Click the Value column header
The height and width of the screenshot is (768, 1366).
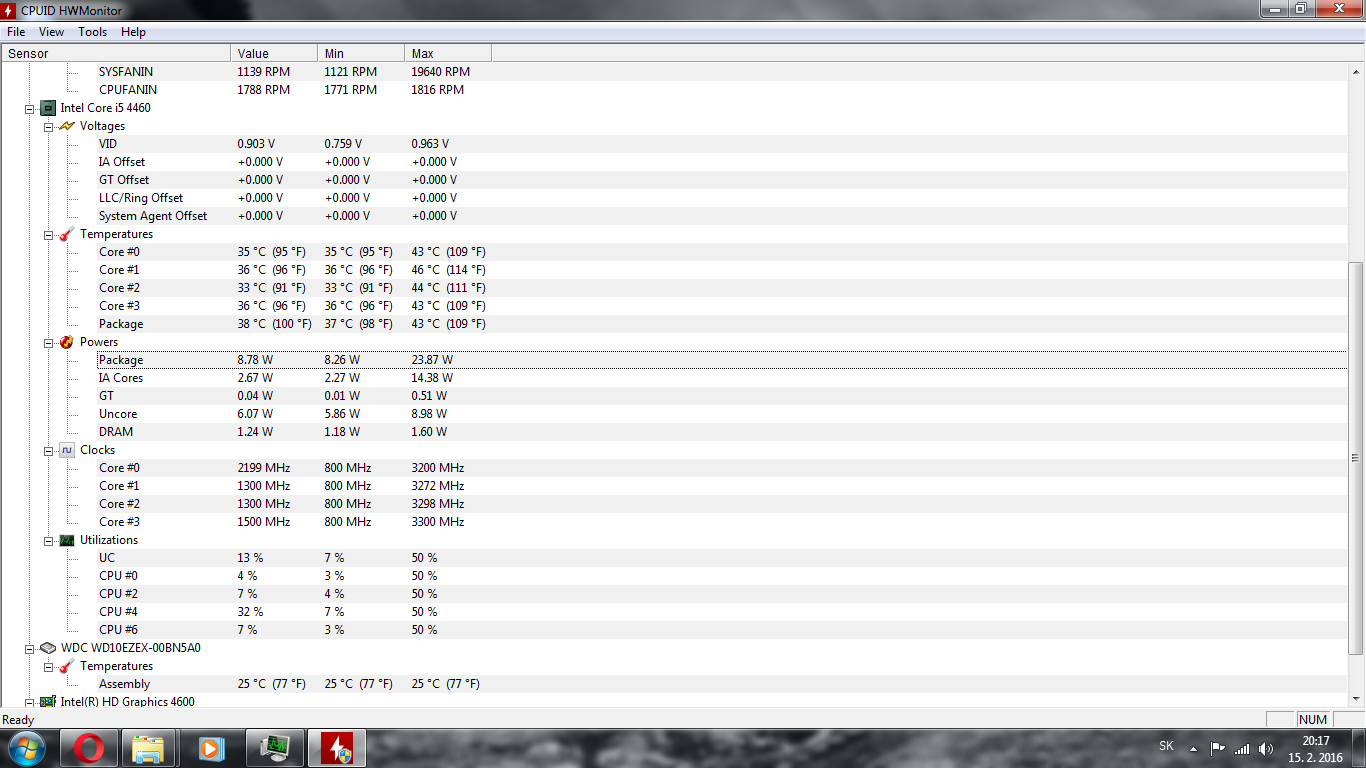[274, 53]
